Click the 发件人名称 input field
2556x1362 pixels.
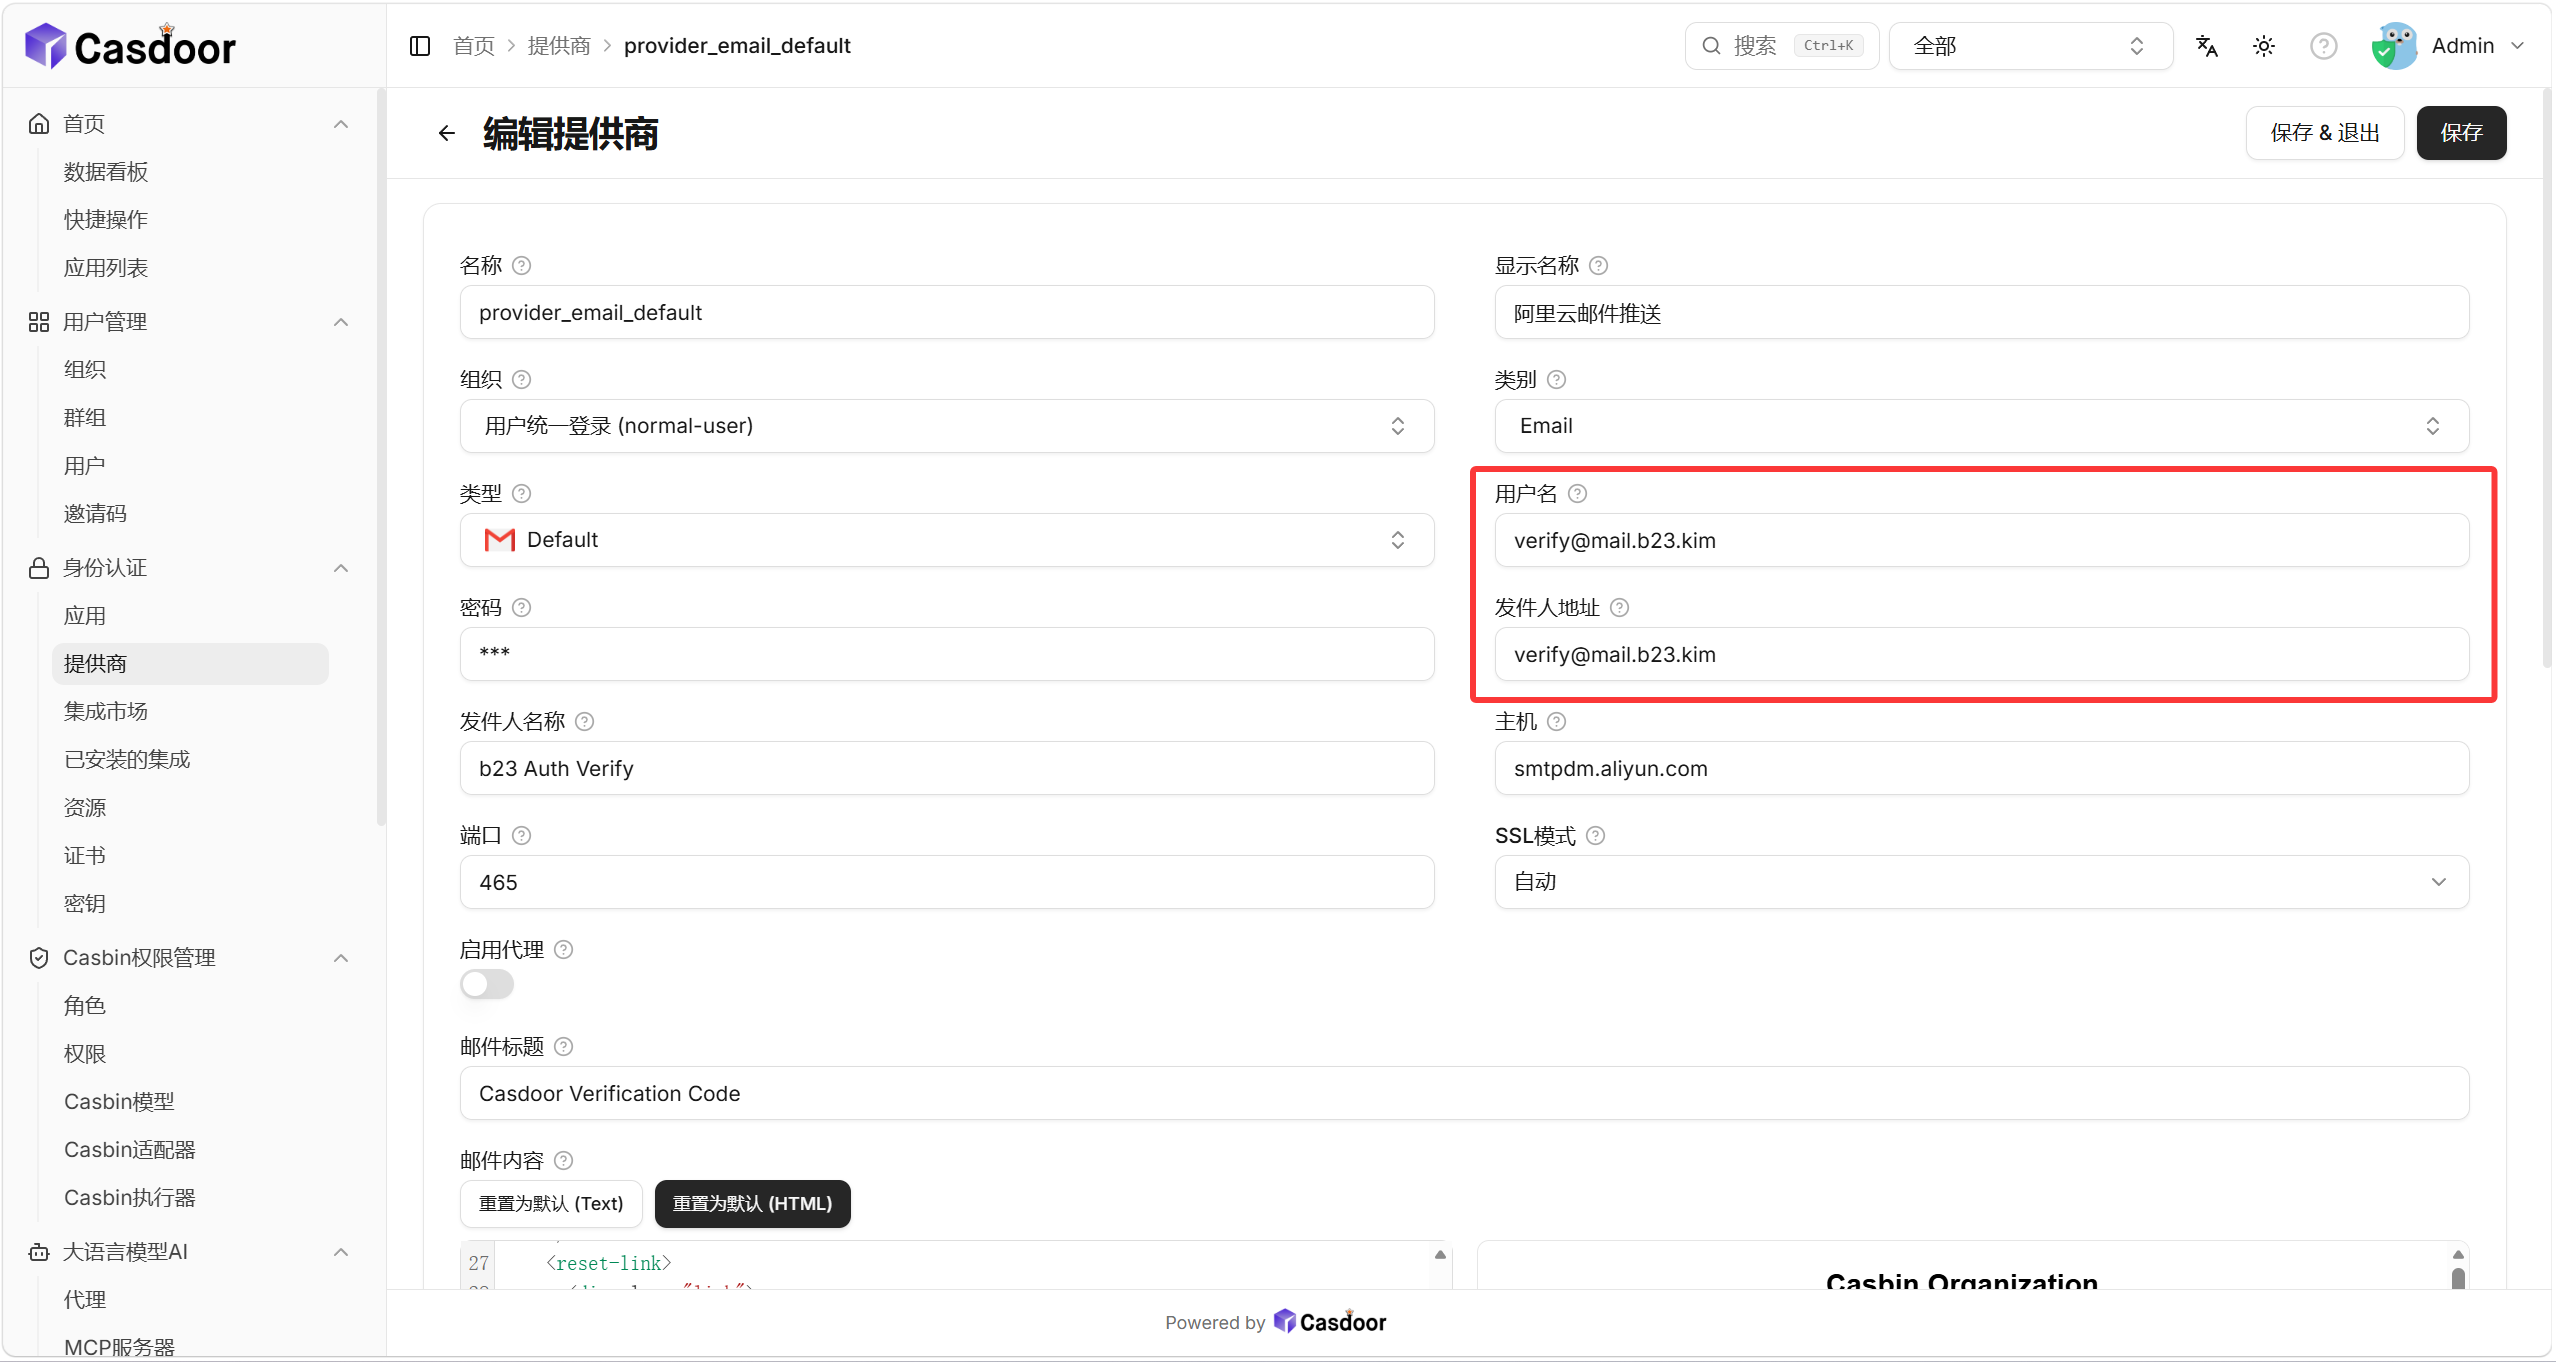pos(947,768)
